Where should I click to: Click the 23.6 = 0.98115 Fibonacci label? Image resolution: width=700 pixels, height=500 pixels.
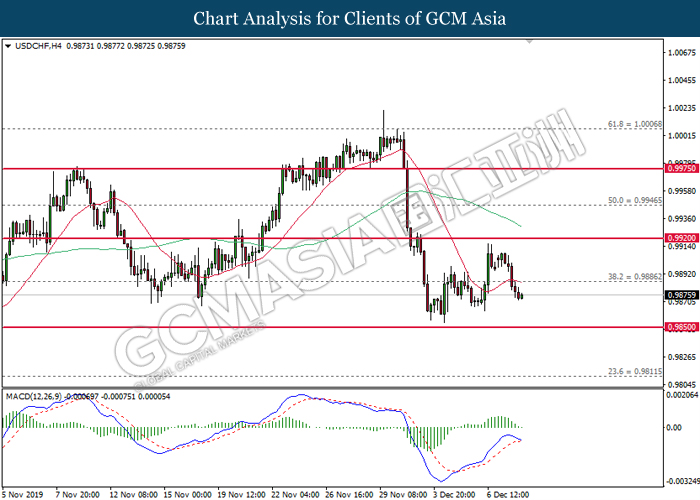(635, 371)
